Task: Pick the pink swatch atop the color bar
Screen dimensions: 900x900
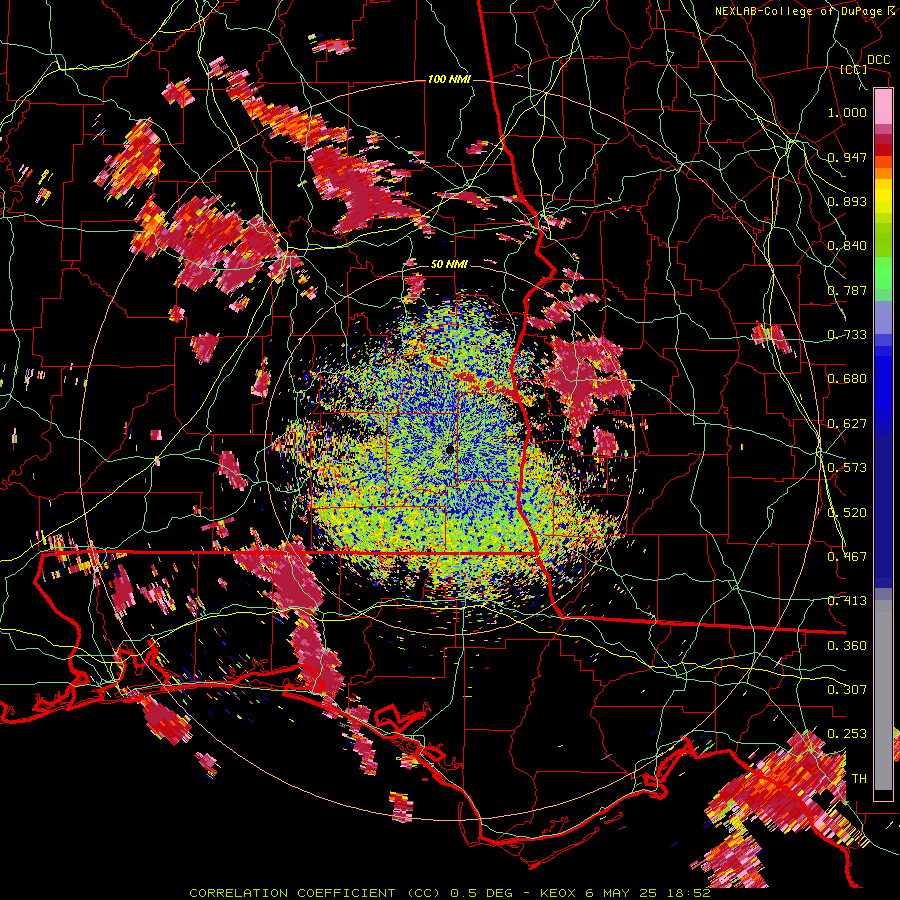Action: tap(883, 106)
